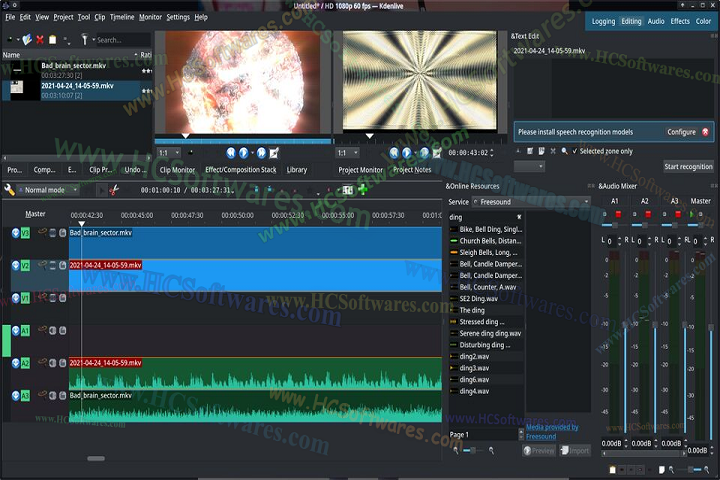Rewind in the Project Monitor
This screenshot has height=480, width=720.
[394, 152]
